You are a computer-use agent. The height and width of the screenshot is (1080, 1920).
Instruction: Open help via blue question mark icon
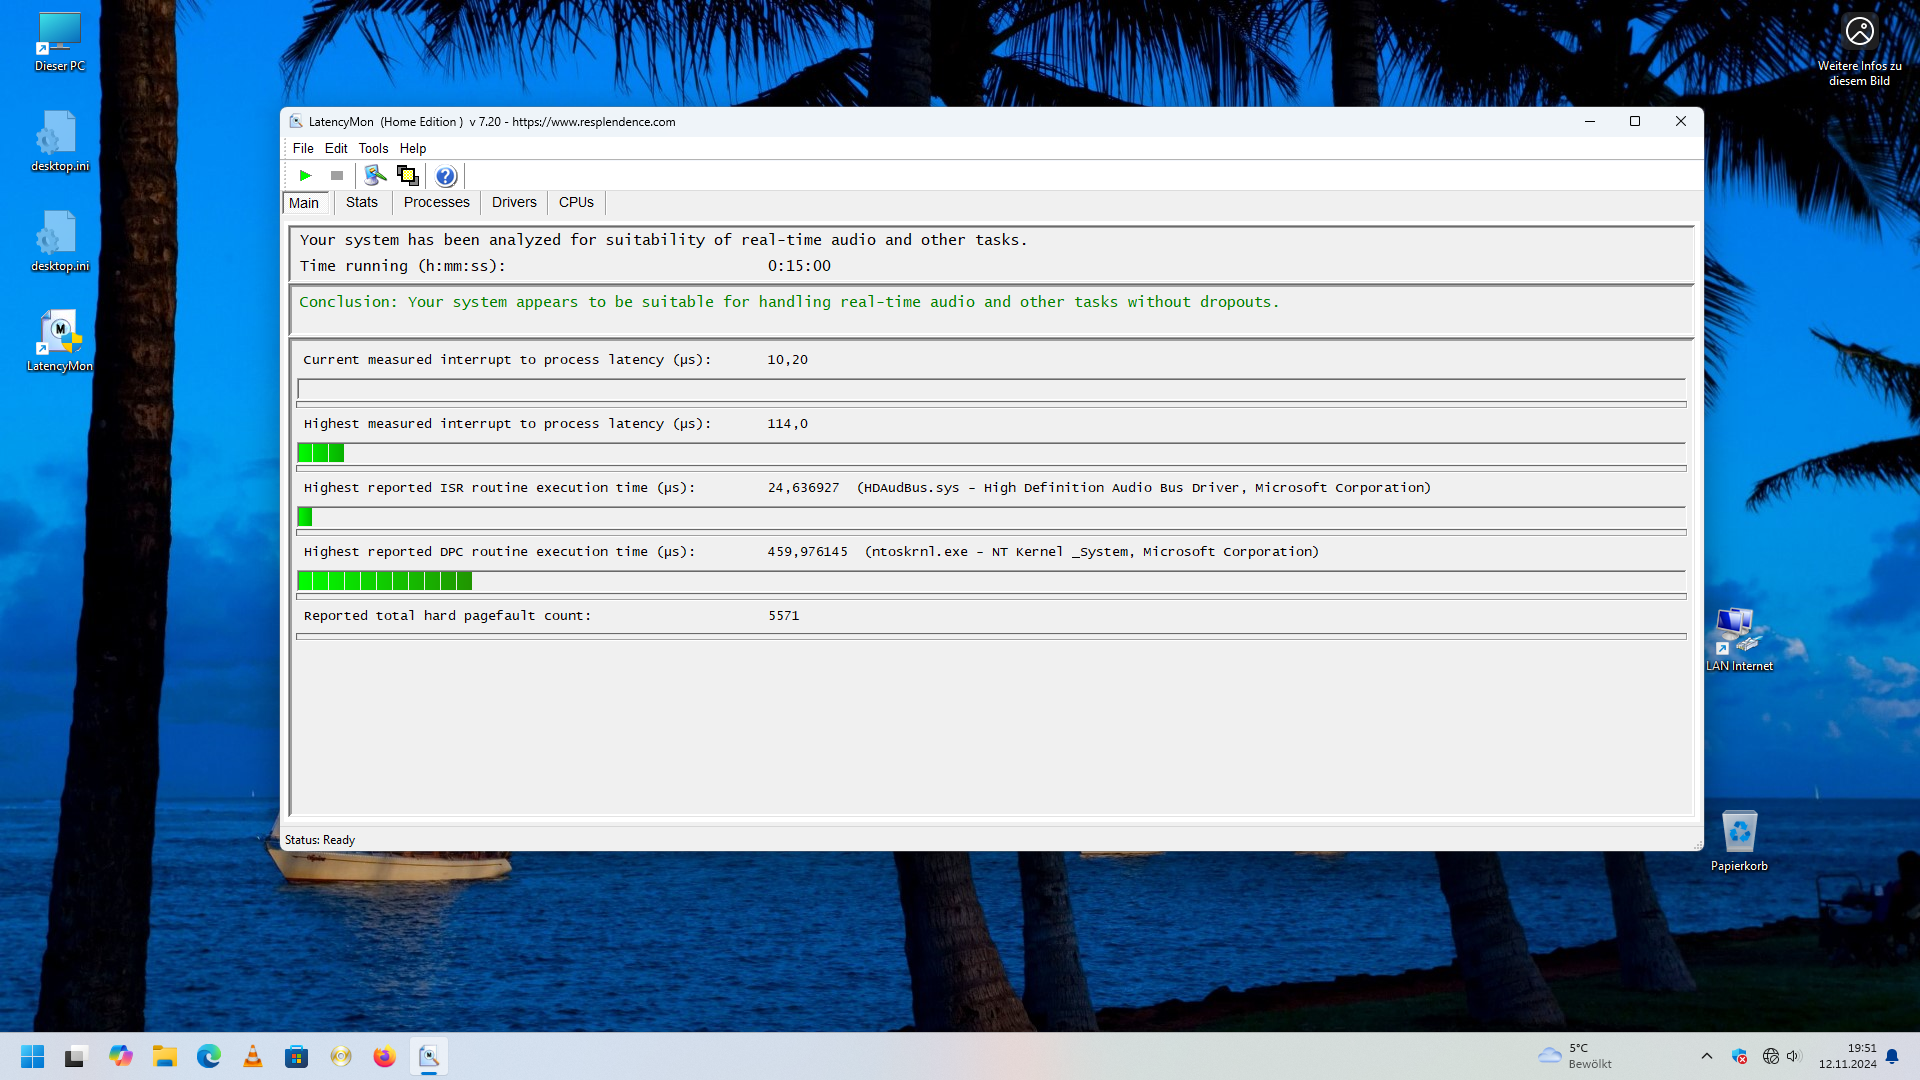coord(446,176)
